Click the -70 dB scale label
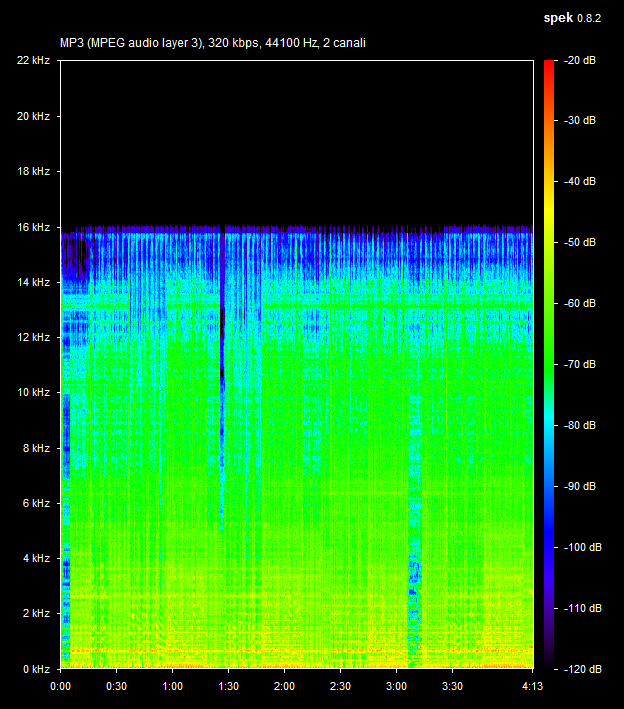This screenshot has width=624, height=709. (x=580, y=364)
